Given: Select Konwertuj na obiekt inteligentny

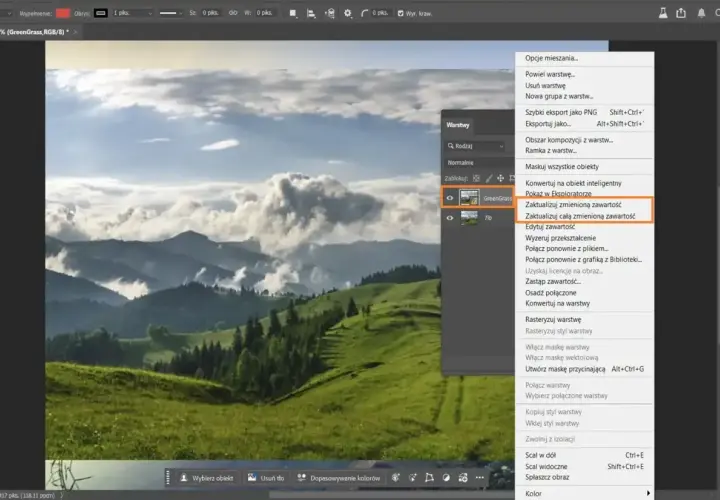Looking at the screenshot, I should 573,183.
